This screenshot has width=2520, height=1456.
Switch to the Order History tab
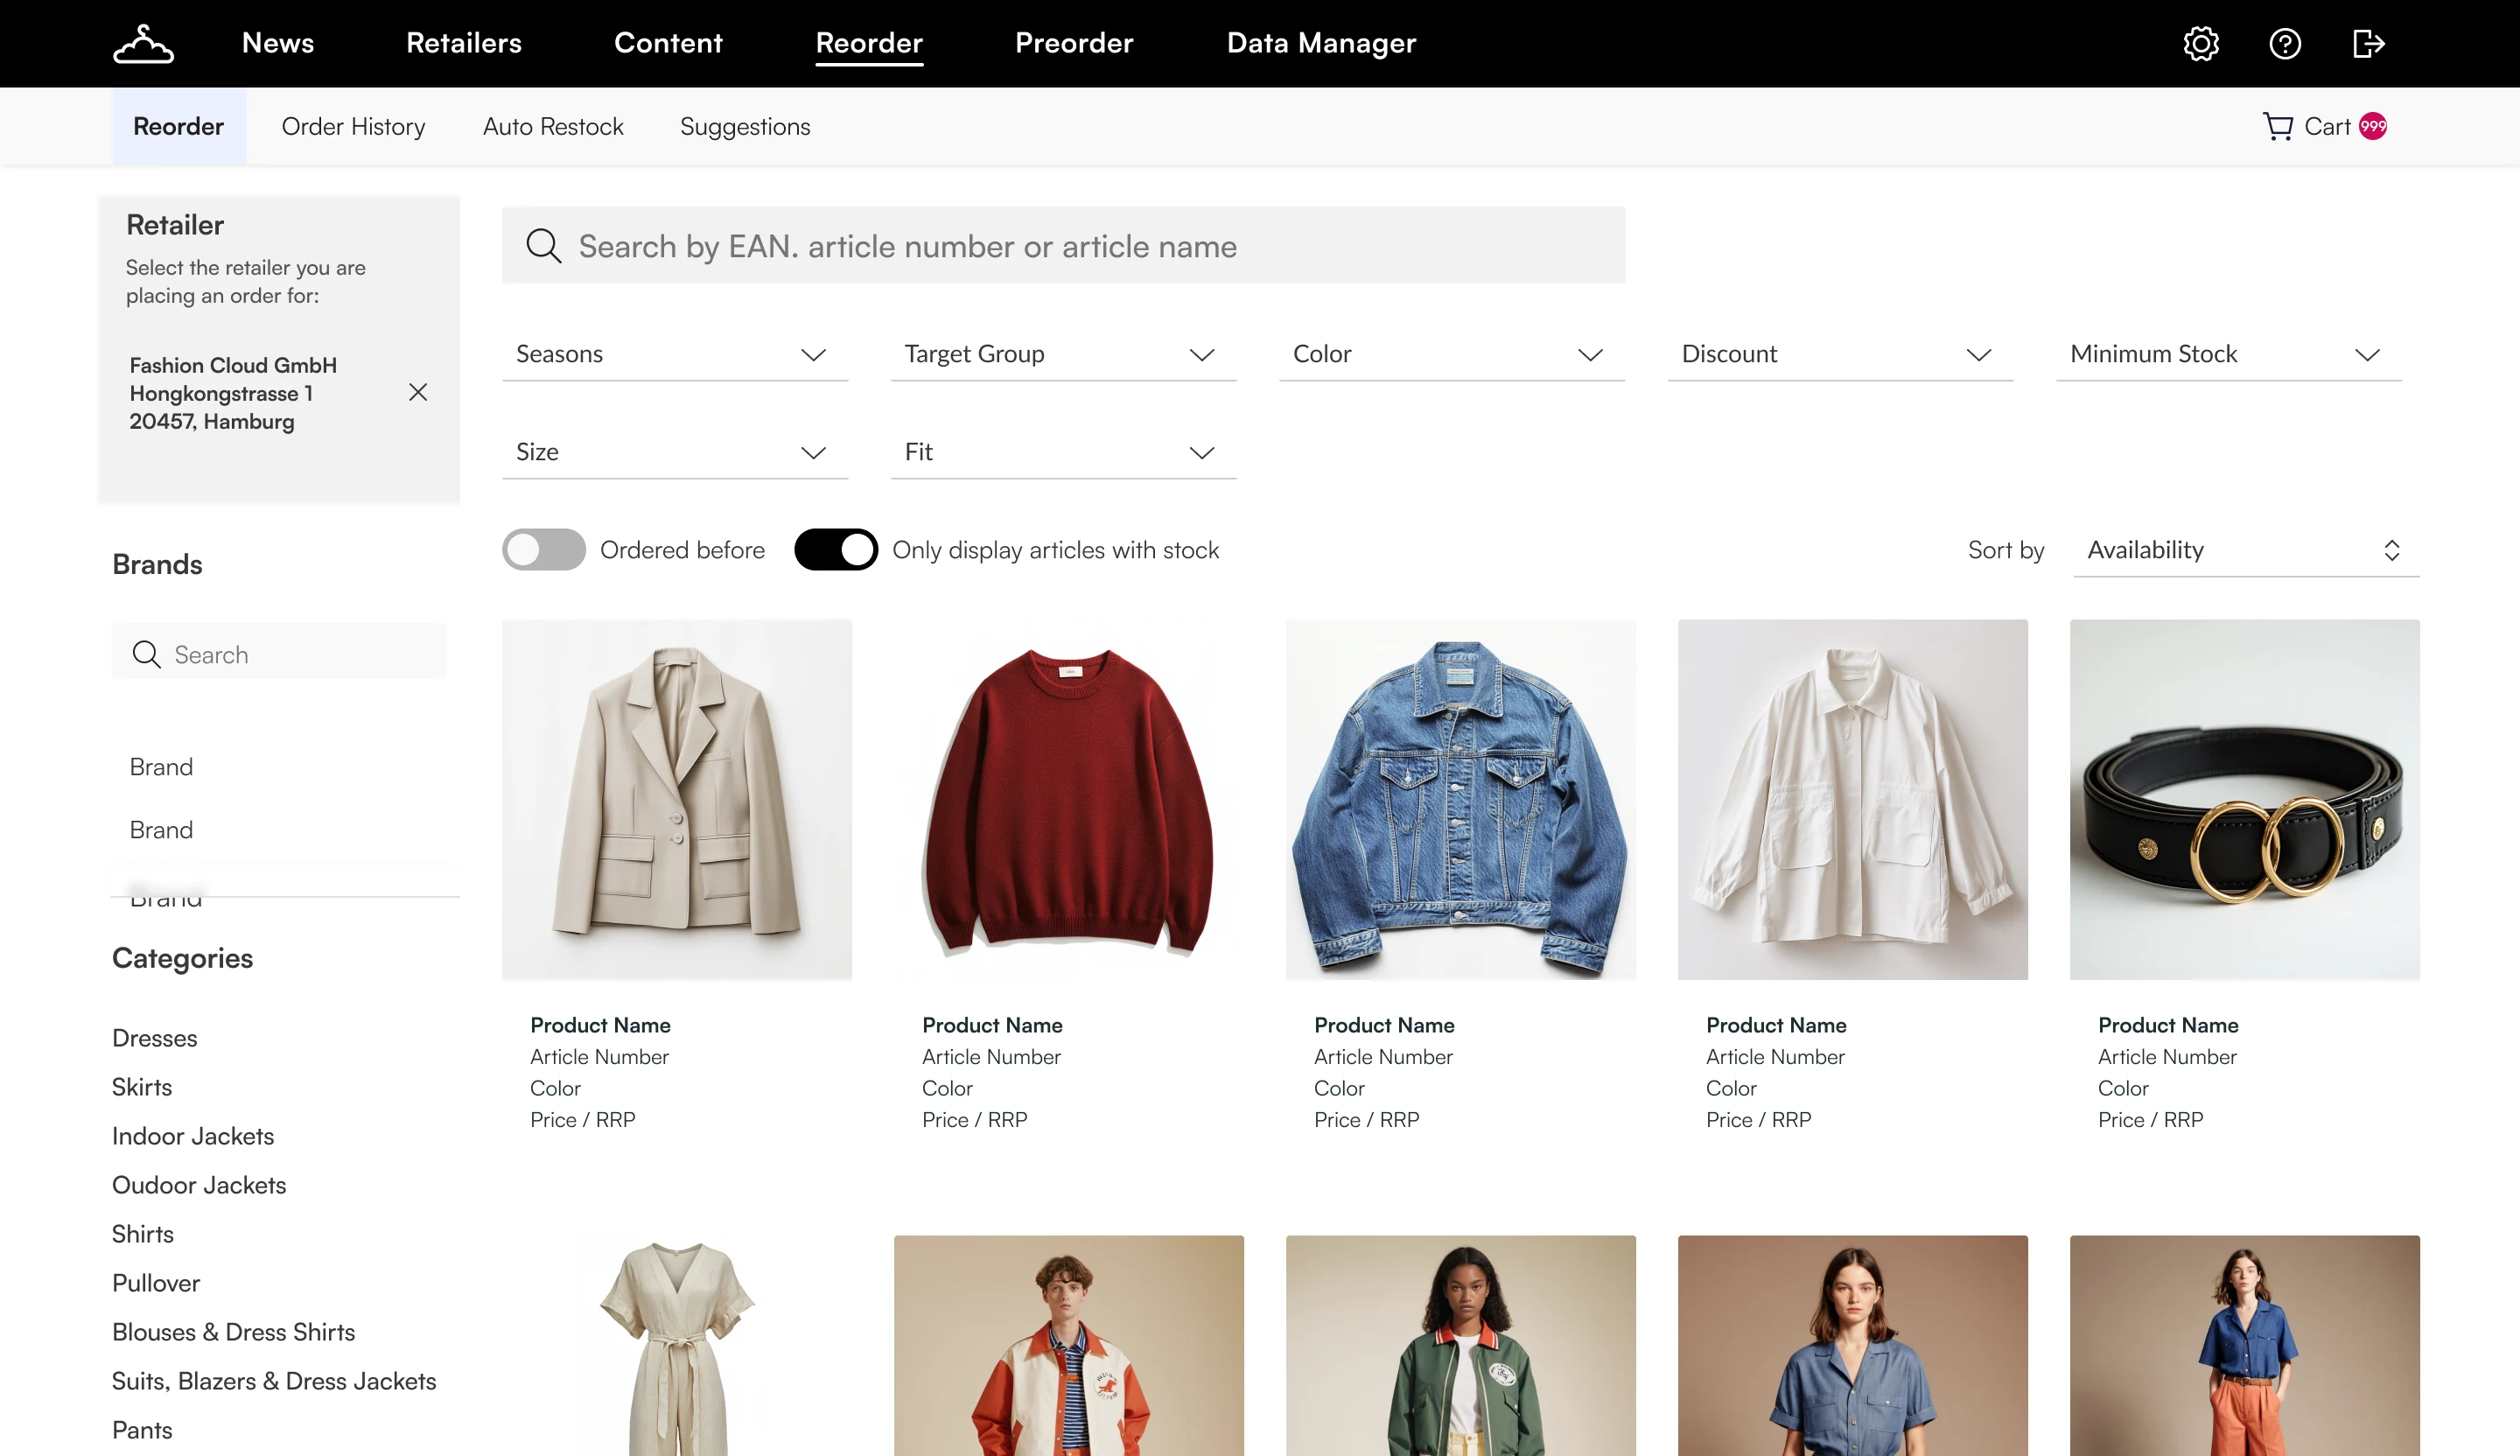pos(353,126)
